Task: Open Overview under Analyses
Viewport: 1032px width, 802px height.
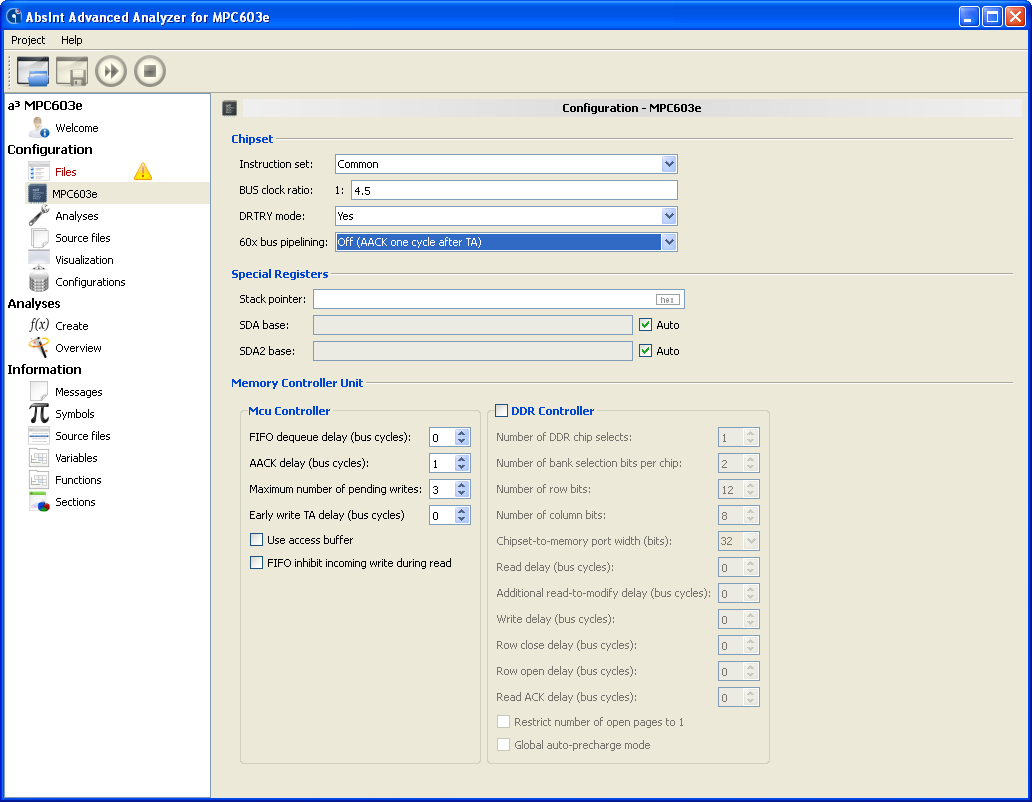Action: click(x=78, y=348)
